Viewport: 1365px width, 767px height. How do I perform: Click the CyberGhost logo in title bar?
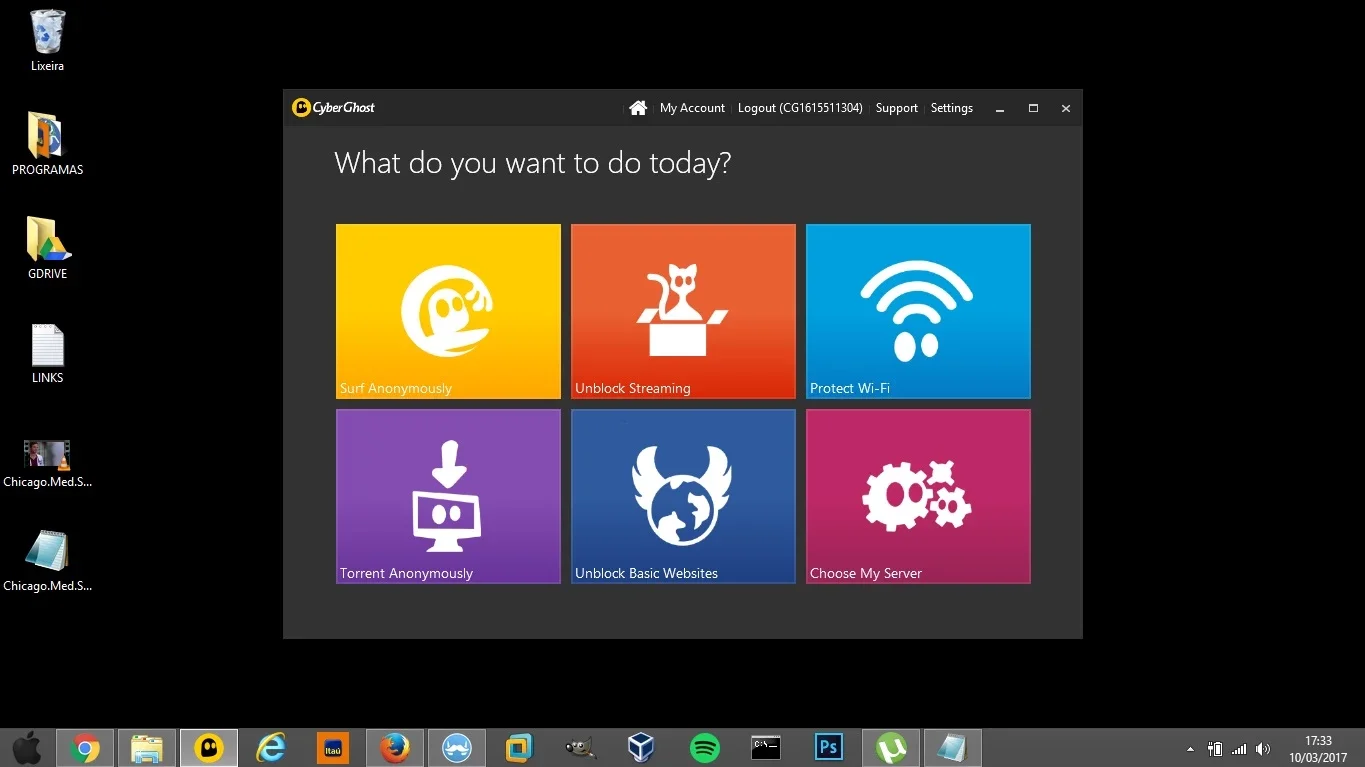[x=333, y=107]
